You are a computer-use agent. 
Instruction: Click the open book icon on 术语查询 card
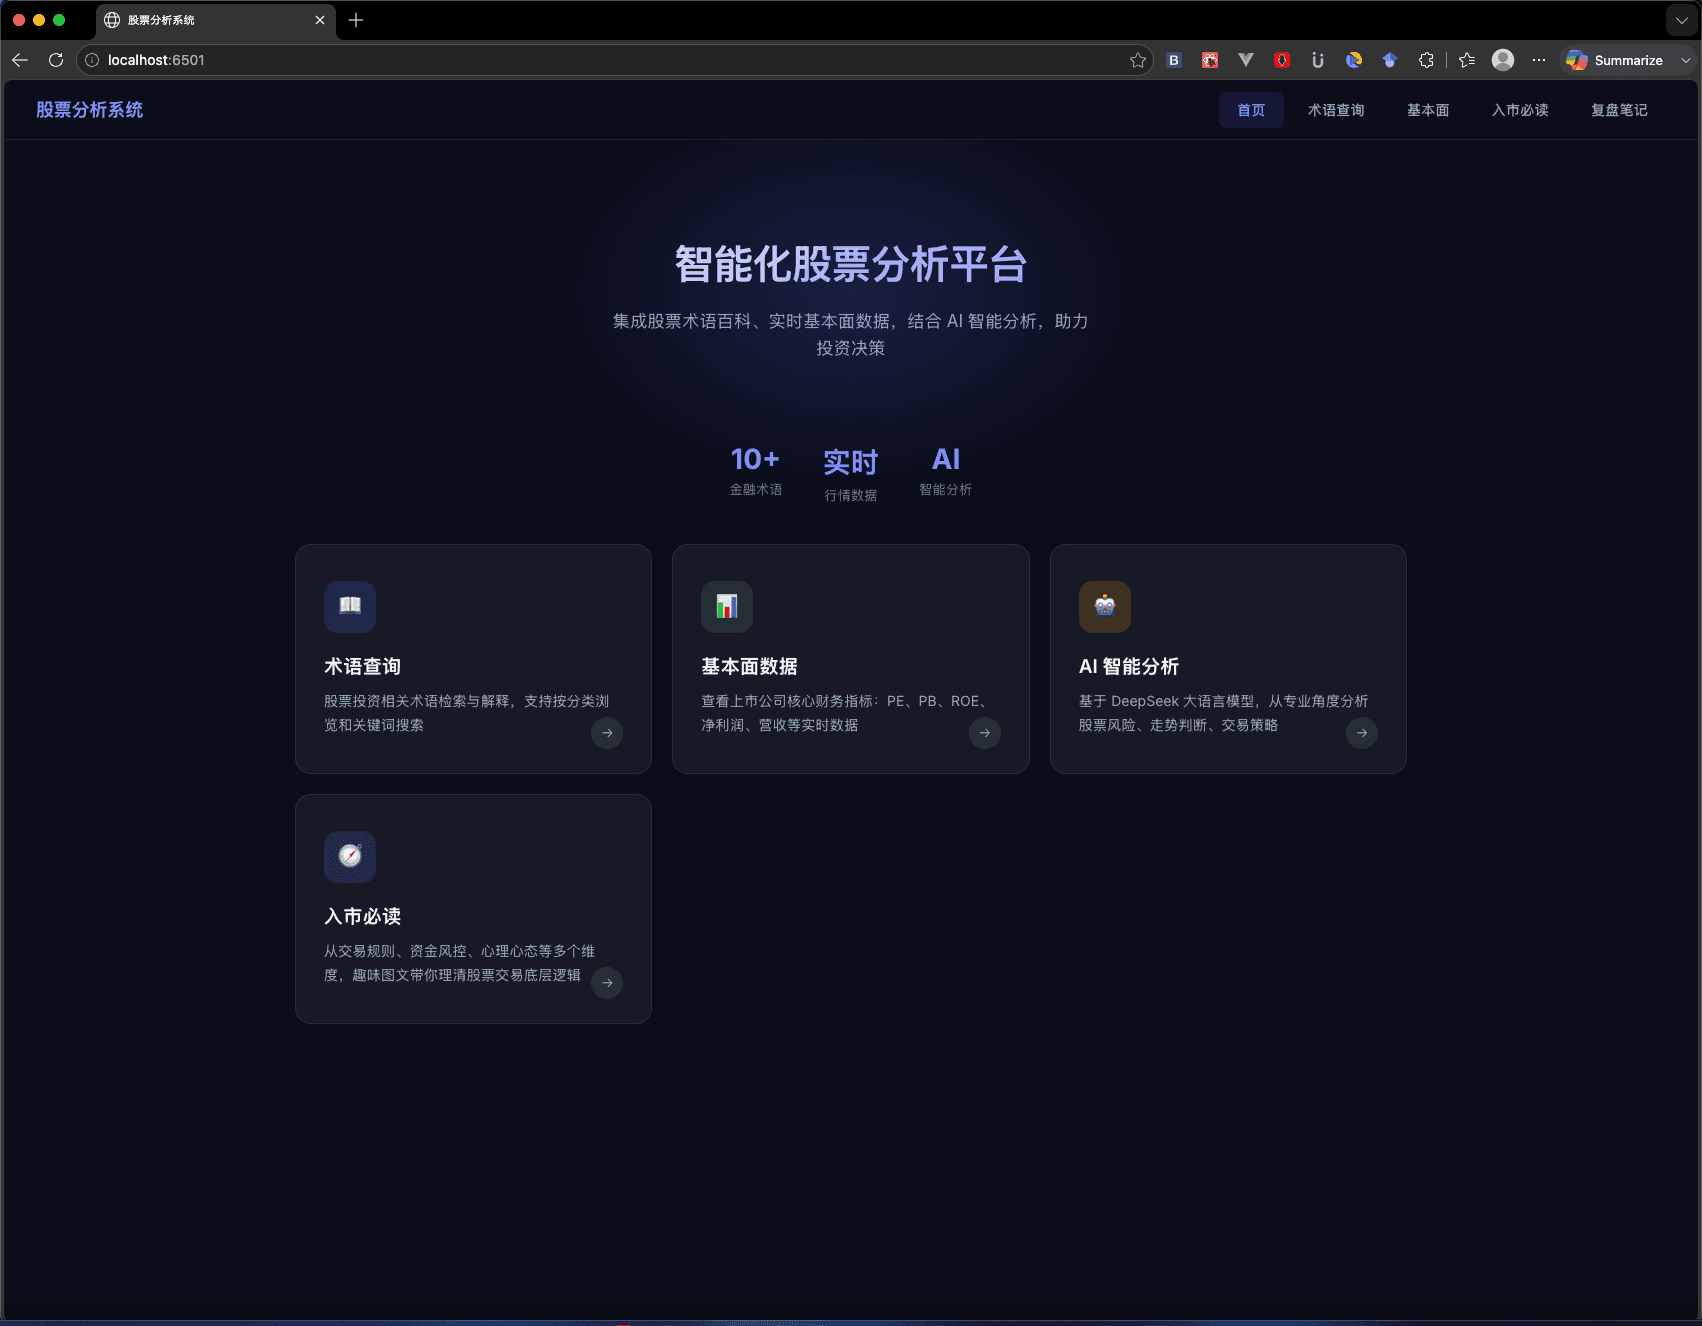click(x=350, y=606)
